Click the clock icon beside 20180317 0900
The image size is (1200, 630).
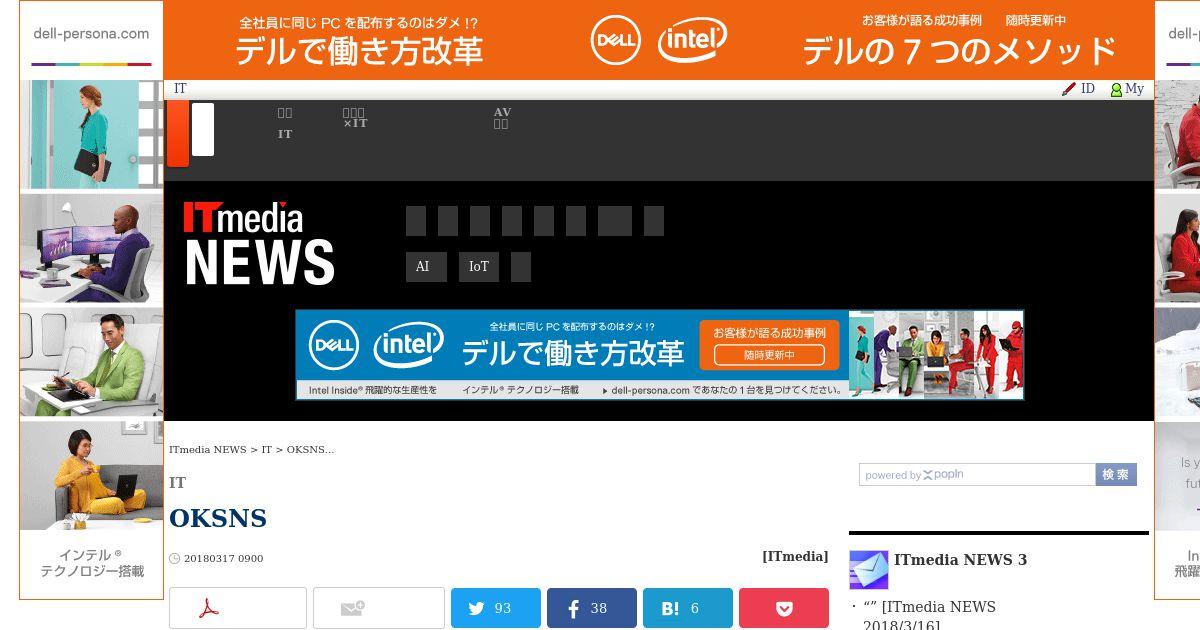175,558
